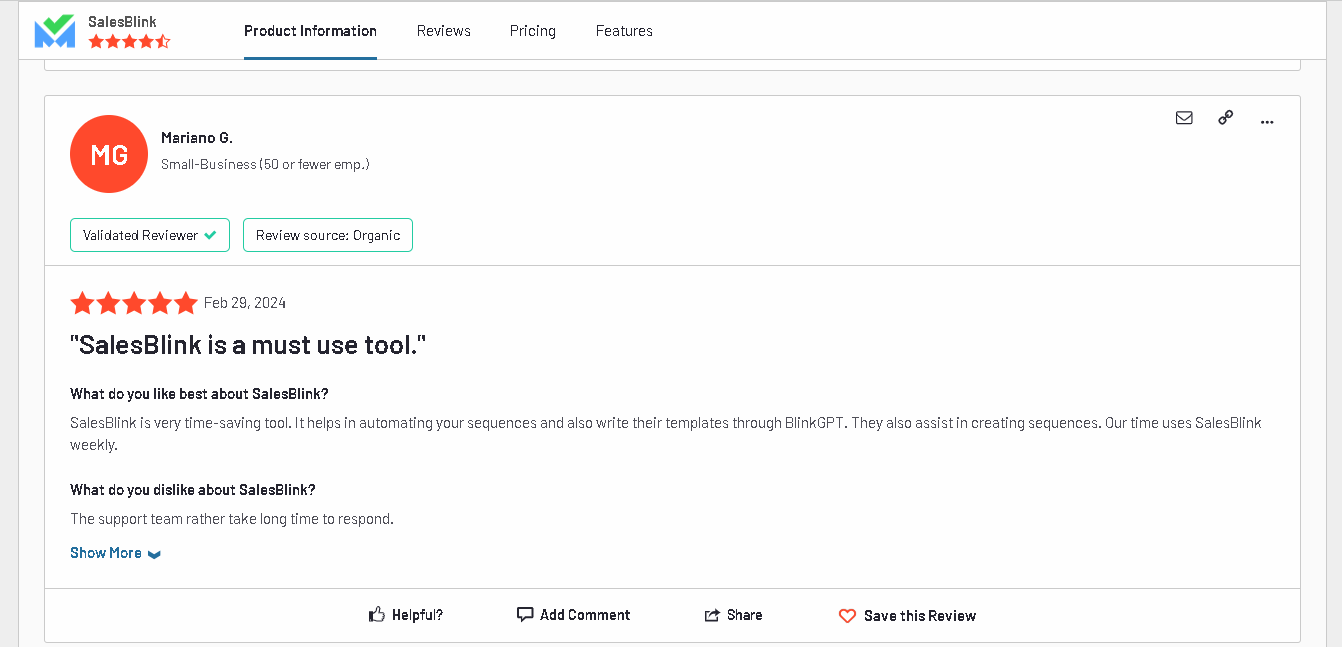This screenshot has height=647, width=1342.
Task: Click the SalesBlink product name in header
Action: 122,21
